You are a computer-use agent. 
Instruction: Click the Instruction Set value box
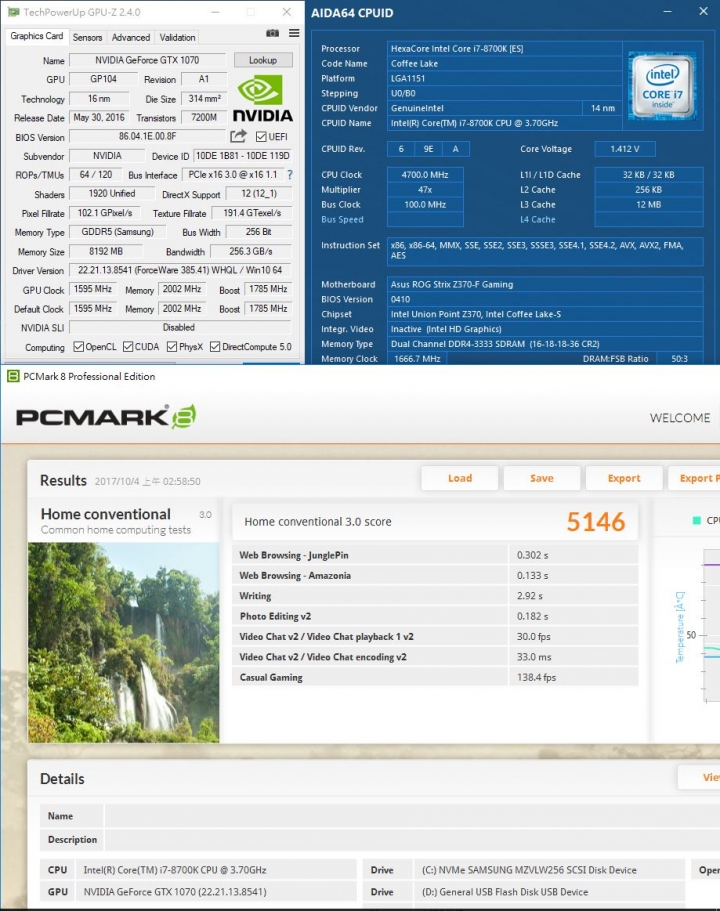[x=545, y=250]
